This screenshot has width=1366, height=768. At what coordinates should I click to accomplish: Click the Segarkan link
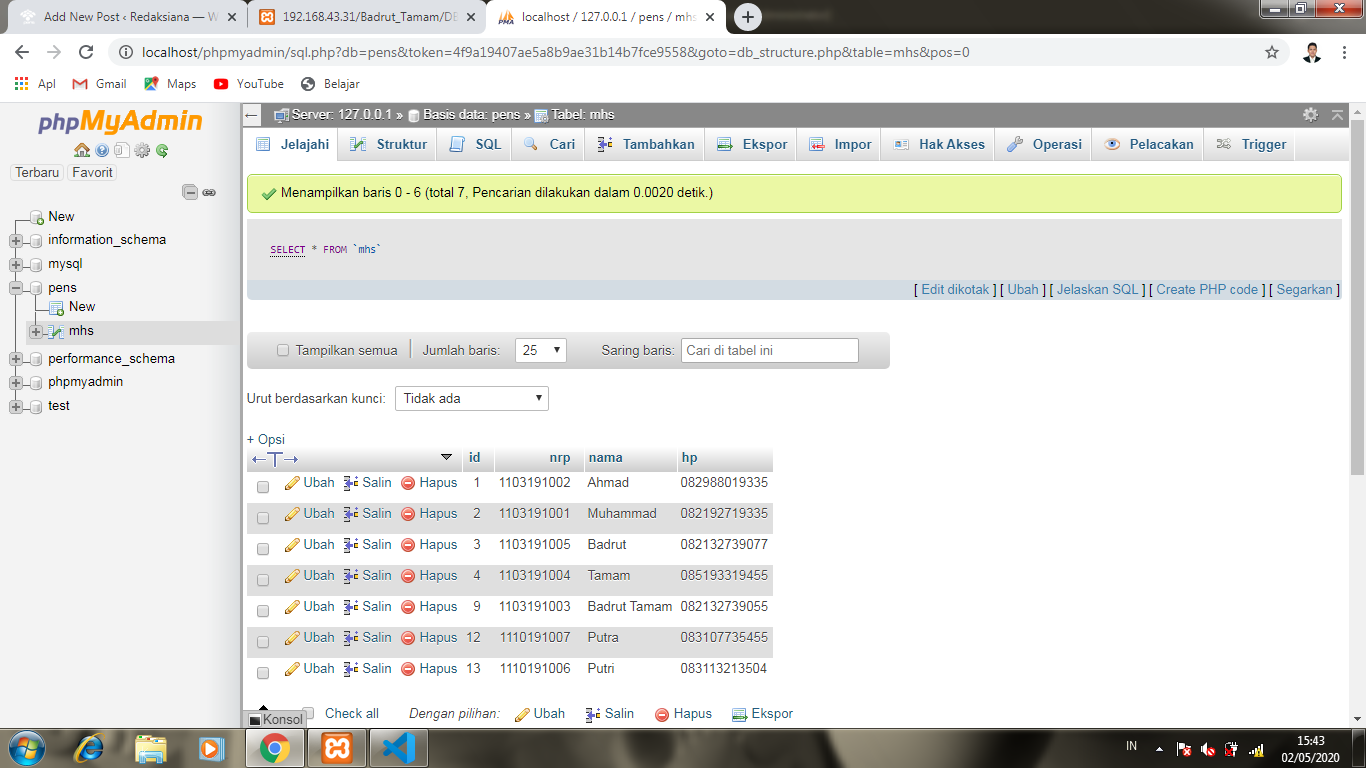tap(1305, 289)
